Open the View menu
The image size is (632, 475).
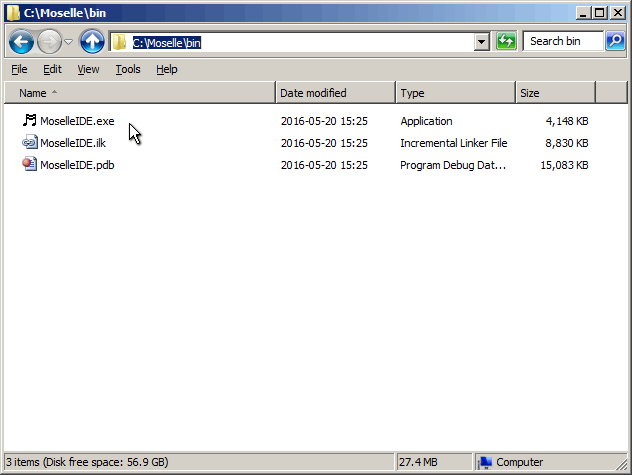point(88,69)
